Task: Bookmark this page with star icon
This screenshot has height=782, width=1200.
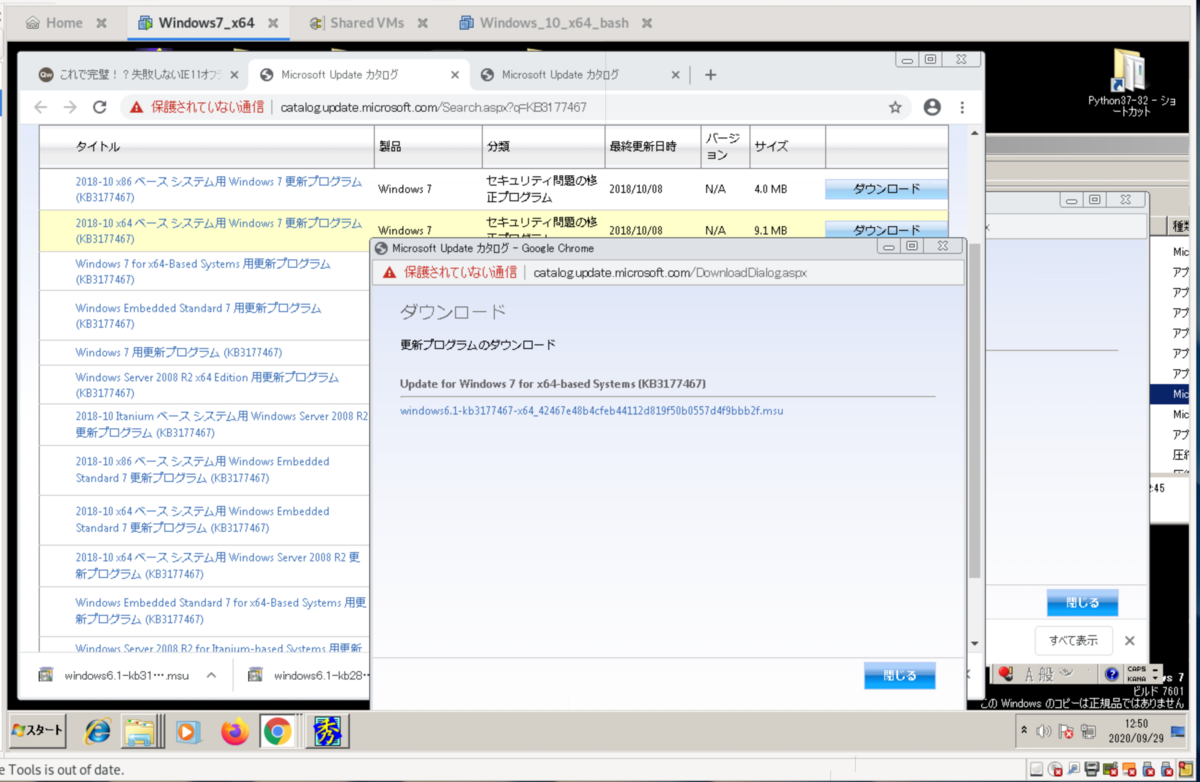Action: 895,107
